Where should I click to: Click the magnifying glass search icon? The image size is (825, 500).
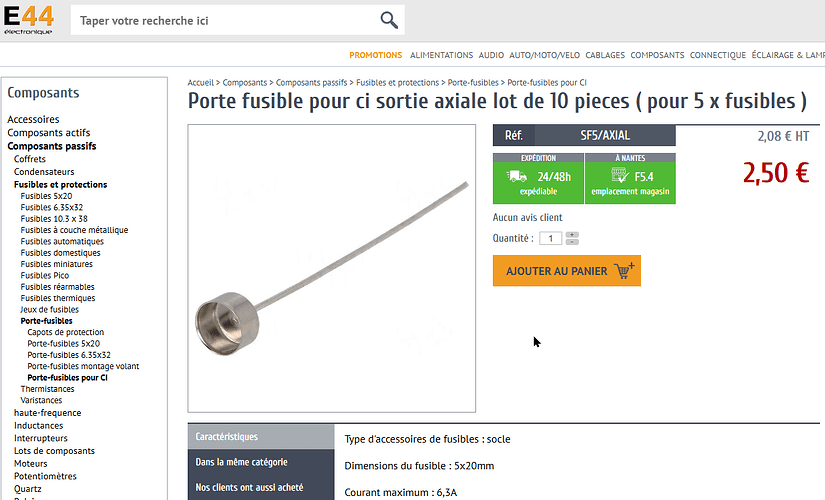(389, 20)
